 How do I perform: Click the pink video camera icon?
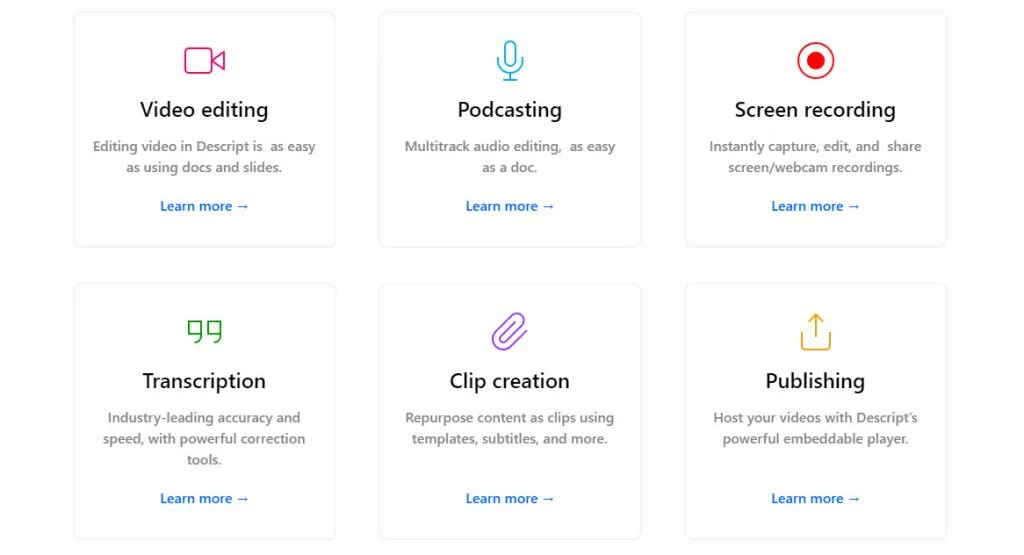pos(204,61)
